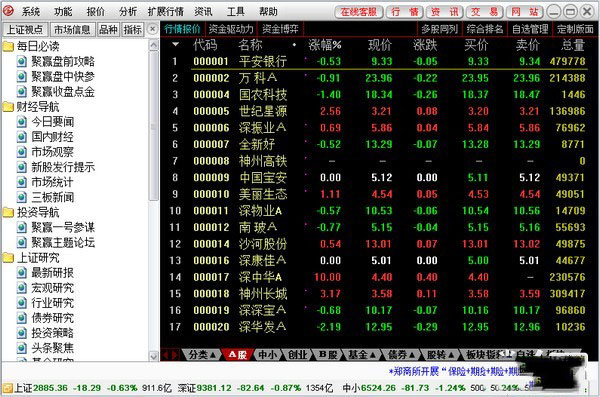Open the 系统 menu
This screenshot has height=397, width=600.
coord(31,12)
